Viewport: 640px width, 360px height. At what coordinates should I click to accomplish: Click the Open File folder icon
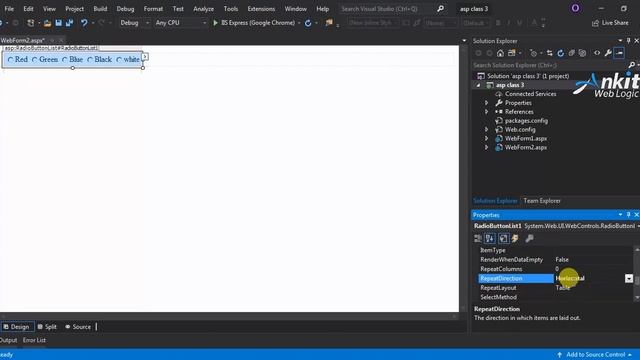(47, 23)
